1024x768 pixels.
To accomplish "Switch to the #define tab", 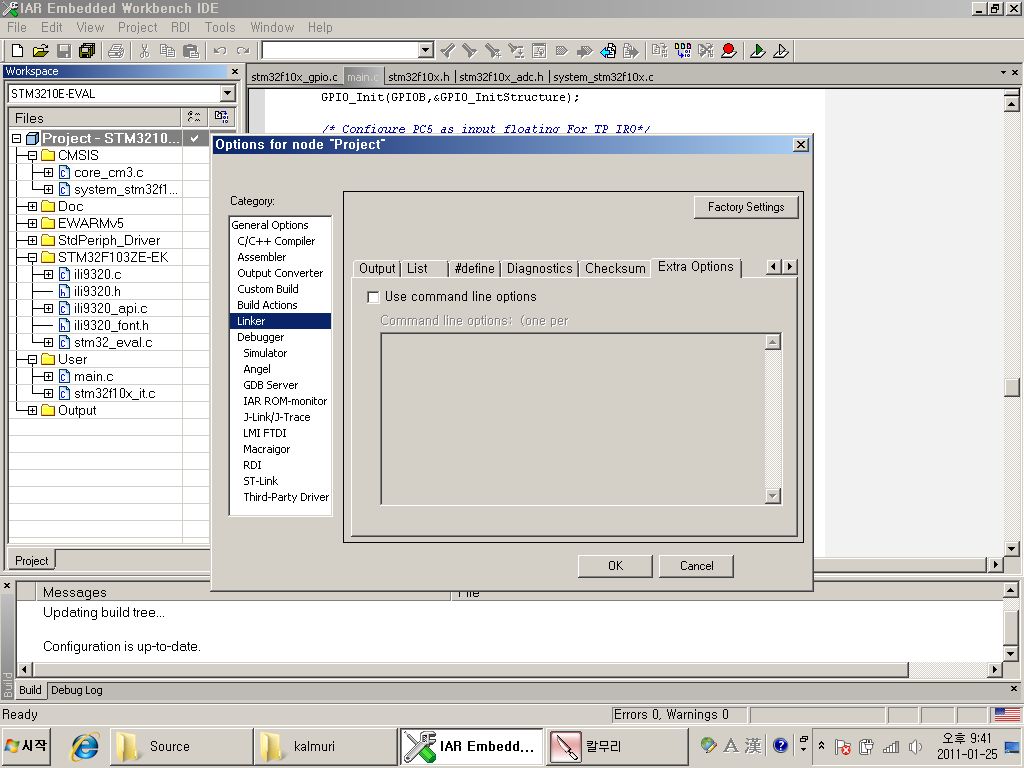I will point(474,268).
